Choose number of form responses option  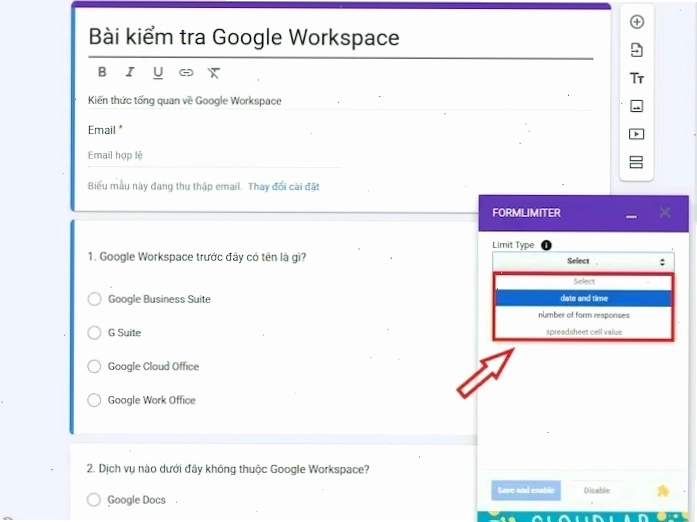[x=583, y=315]
